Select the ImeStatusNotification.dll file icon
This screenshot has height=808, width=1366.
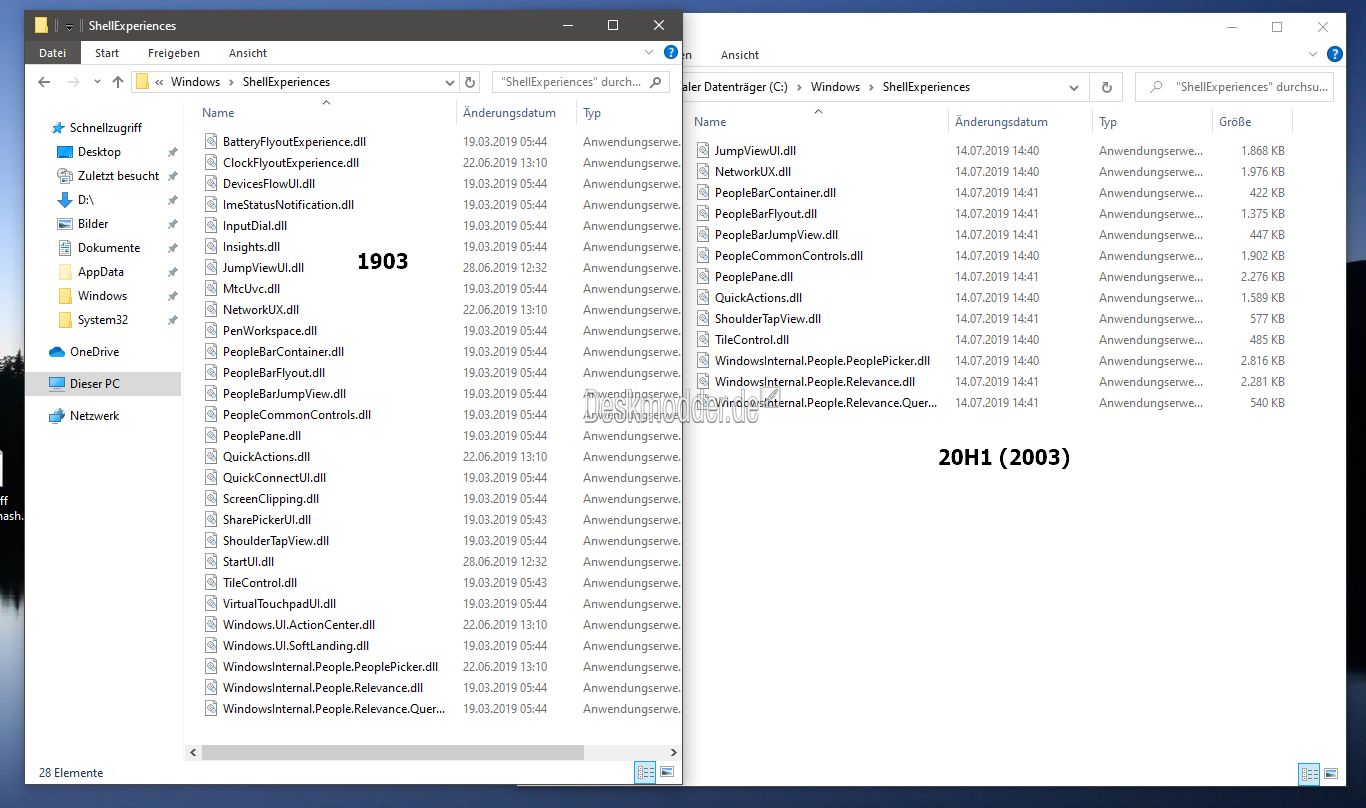(211, 205)
